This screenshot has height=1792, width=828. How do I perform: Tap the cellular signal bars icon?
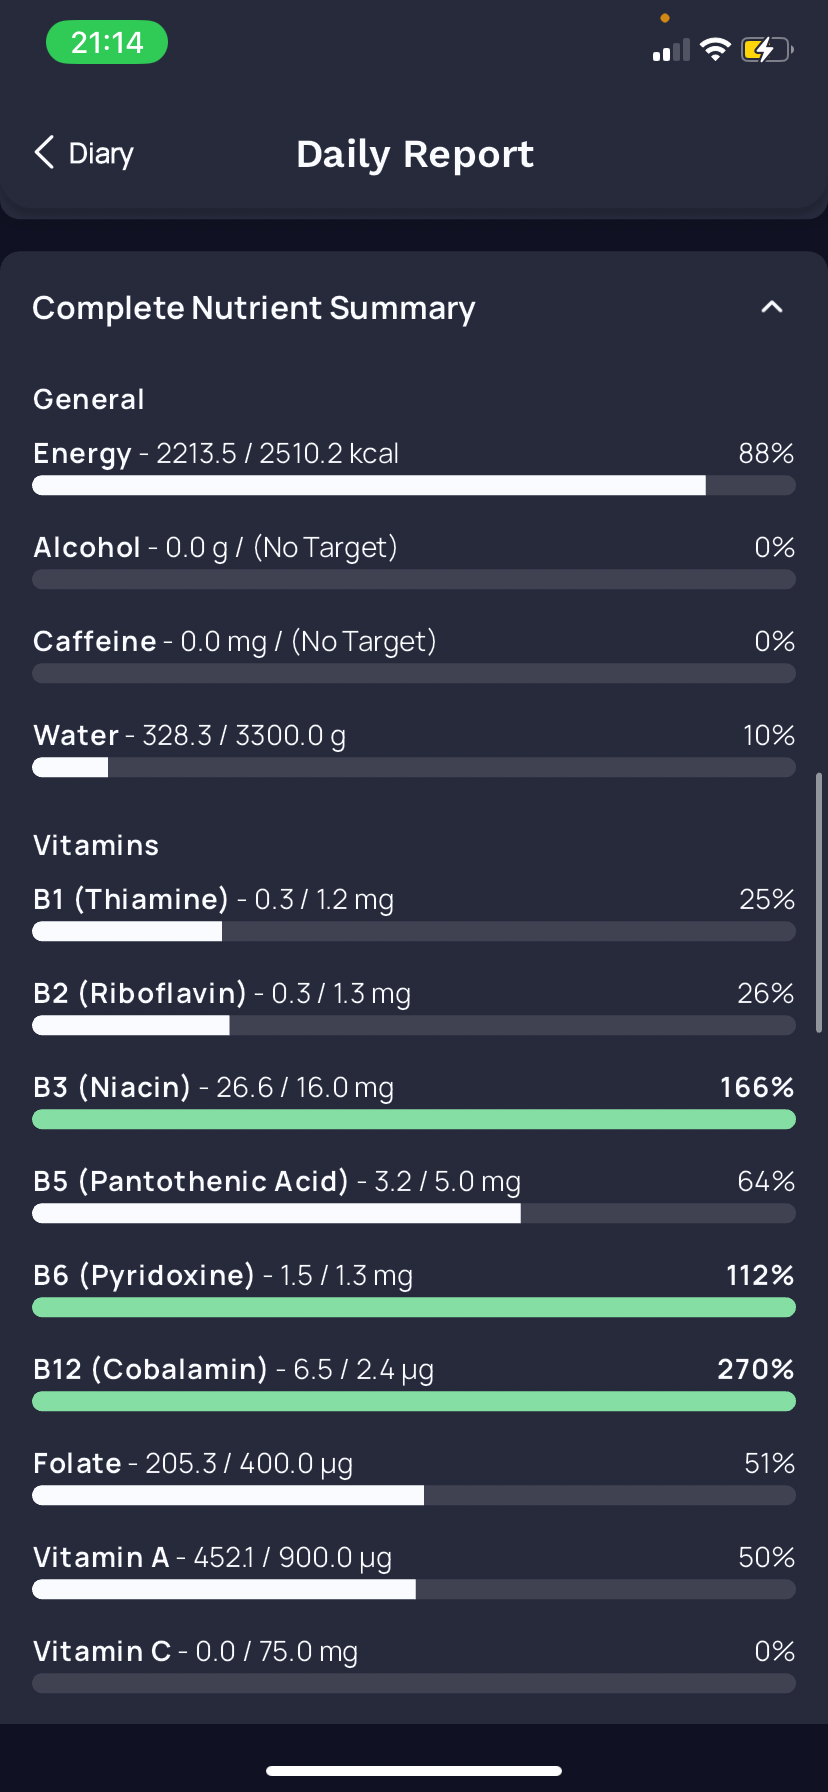pos(671,50)
